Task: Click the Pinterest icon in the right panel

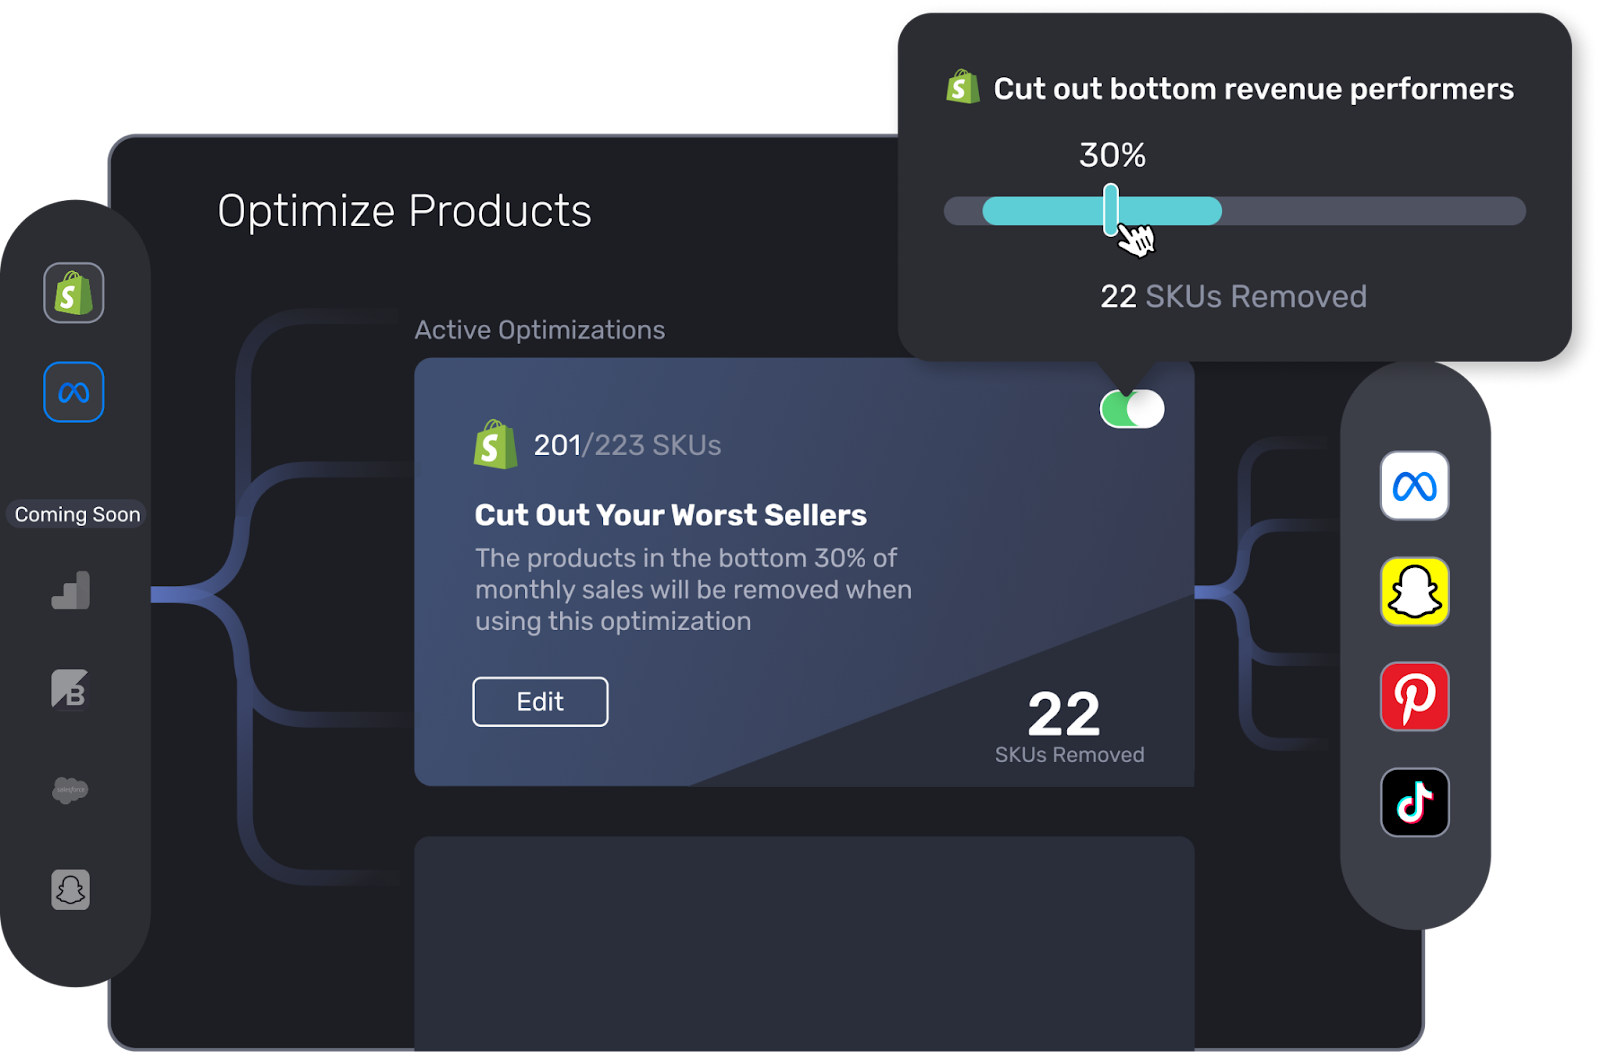Action: 1414,697
